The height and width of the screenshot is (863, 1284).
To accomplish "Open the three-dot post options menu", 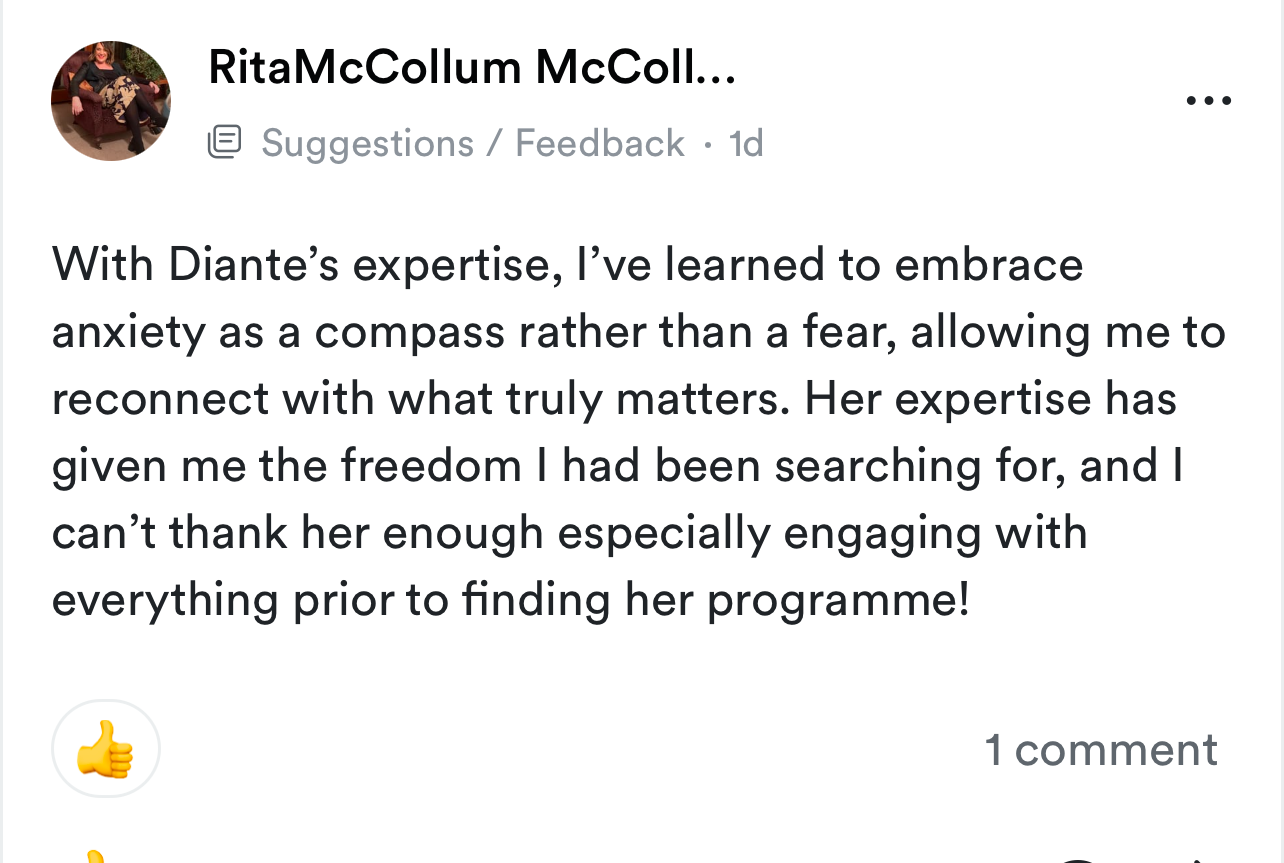I will (1208, 101).
